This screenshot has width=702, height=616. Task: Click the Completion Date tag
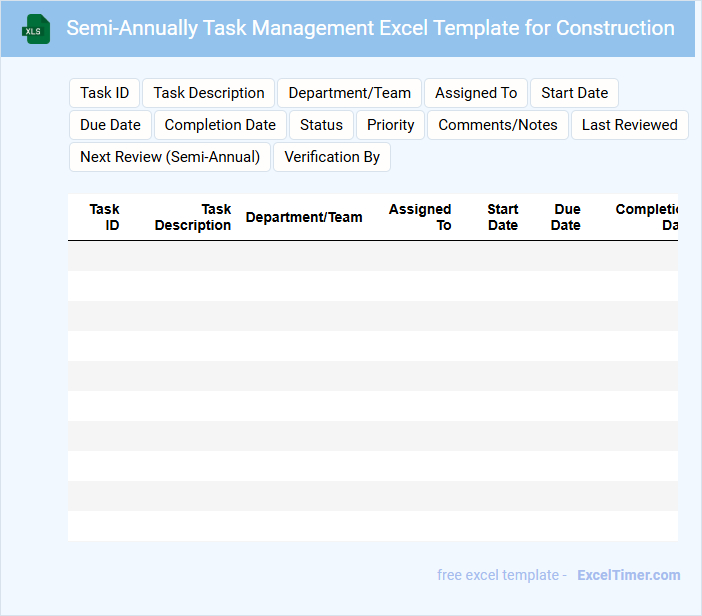(x=220, y=125)
